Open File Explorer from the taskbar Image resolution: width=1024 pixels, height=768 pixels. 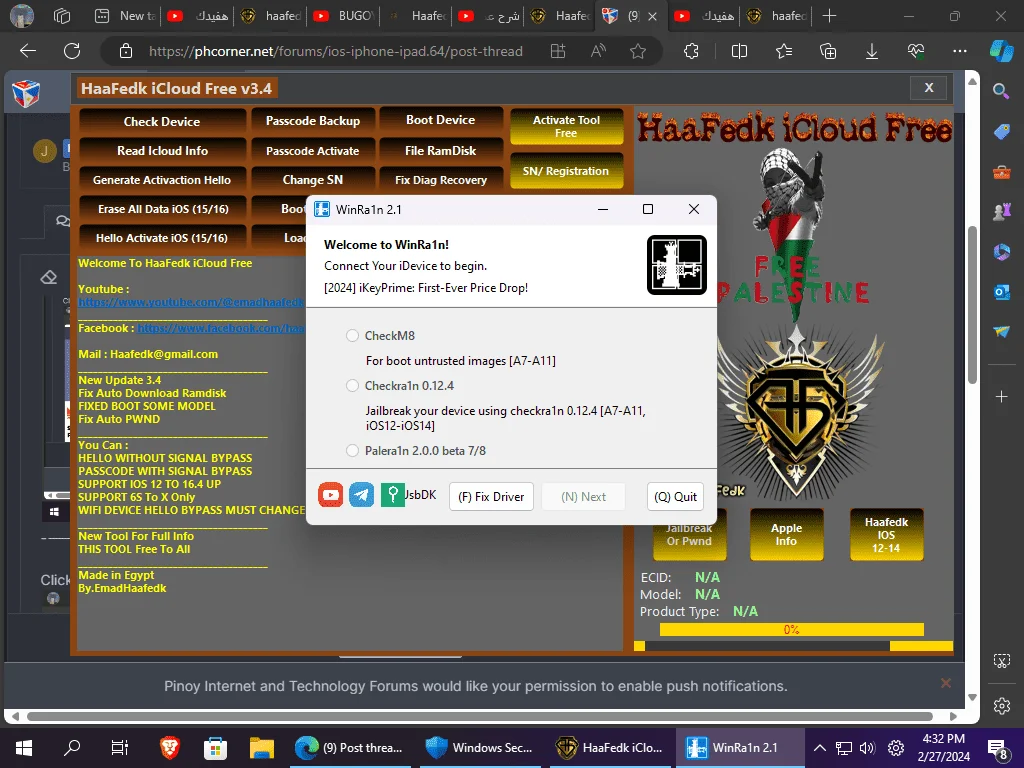tap(262, 748)
